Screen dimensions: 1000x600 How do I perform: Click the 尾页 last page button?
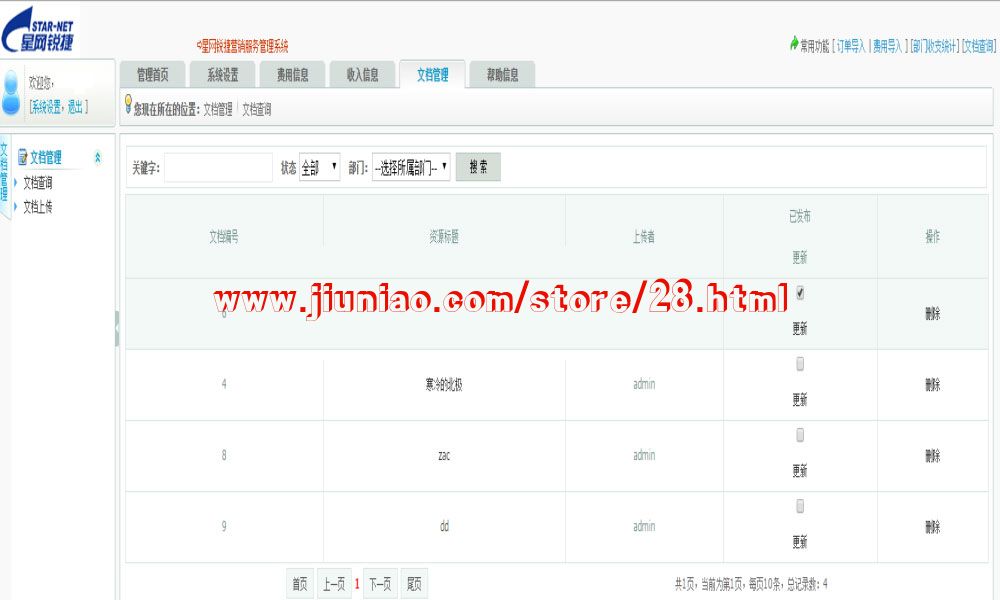414,583
